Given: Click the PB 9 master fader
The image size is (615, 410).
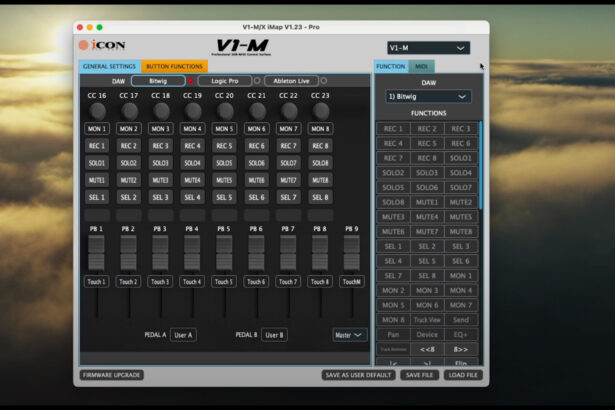Looking at the screenshot, I should [352, 253].
